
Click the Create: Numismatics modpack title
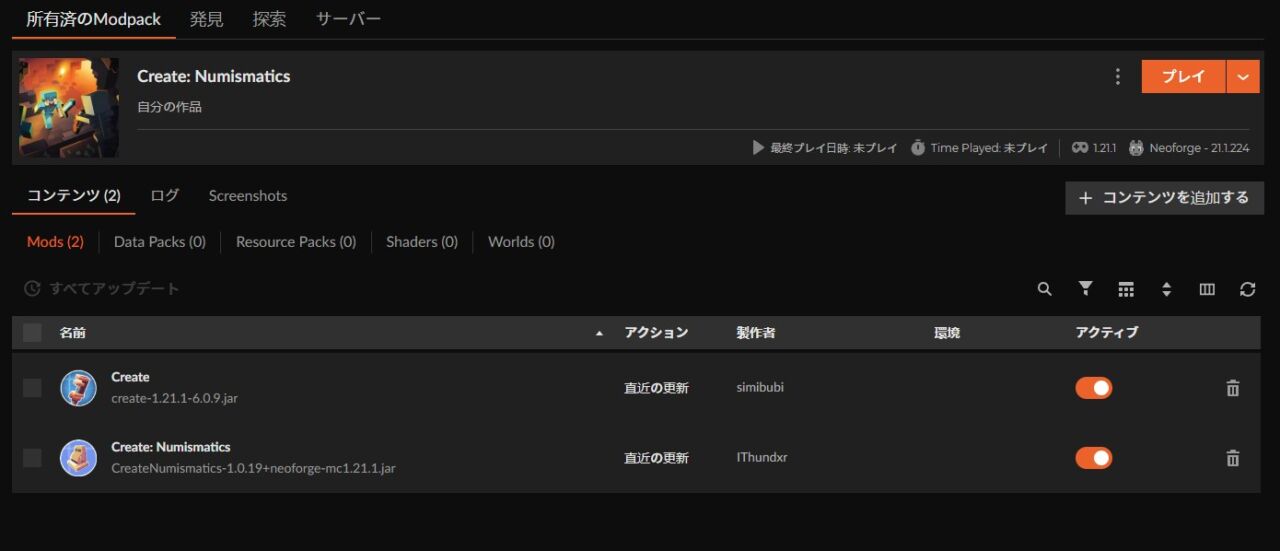pyautogui.click(x=214, y=77)
